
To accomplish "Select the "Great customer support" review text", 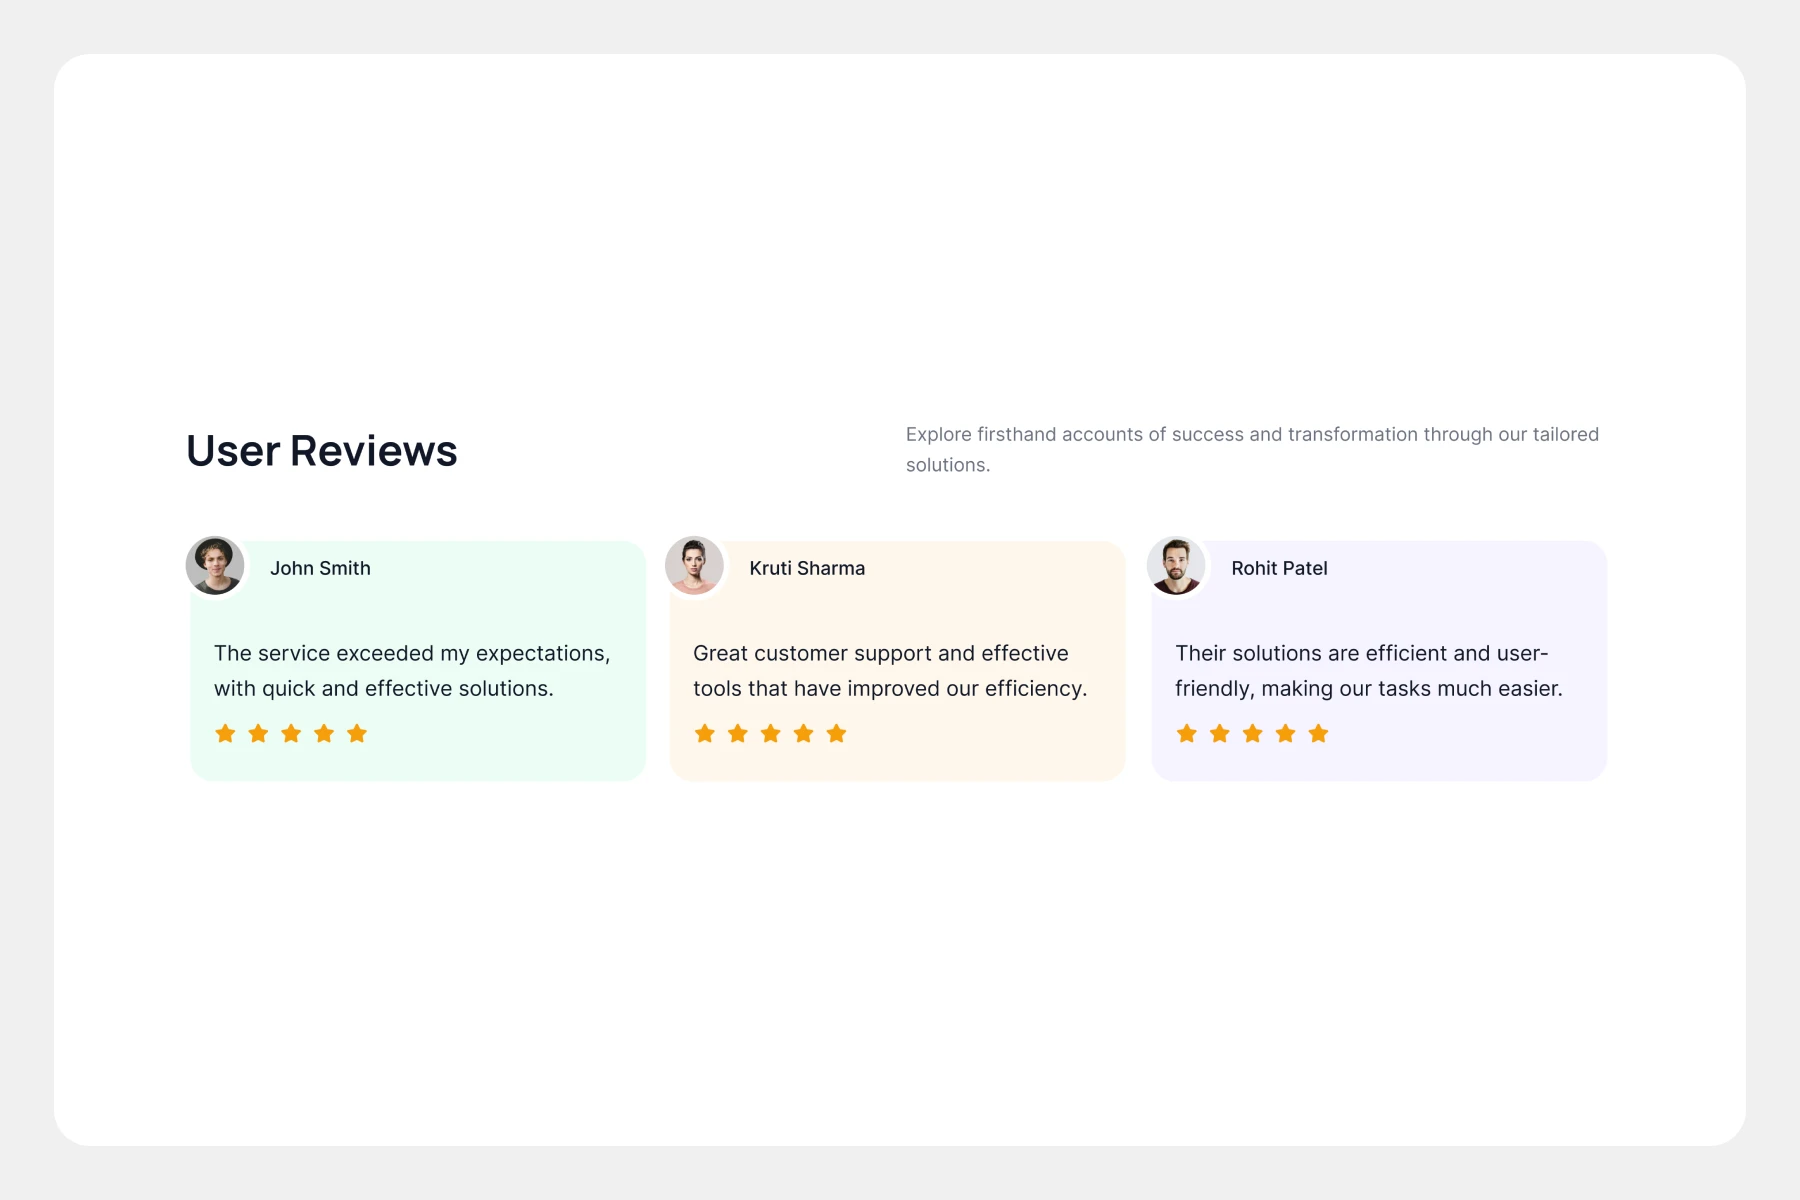I will 890,670.
